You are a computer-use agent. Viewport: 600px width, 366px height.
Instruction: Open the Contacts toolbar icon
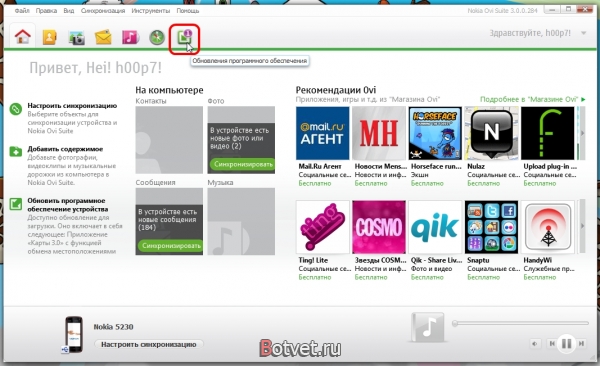click(x=50, y=37)
